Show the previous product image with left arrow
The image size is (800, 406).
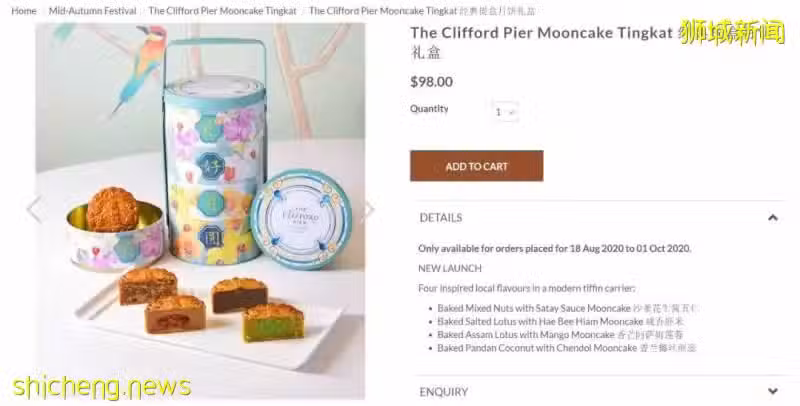34,209
